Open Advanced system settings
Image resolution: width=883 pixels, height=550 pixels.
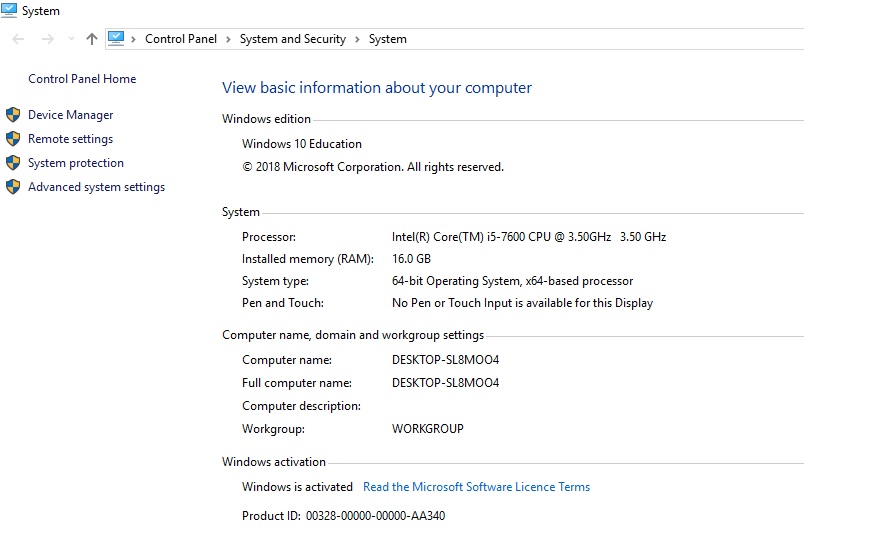[x=96, y=187]
